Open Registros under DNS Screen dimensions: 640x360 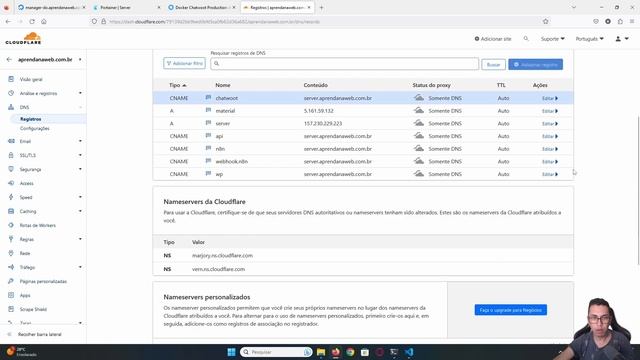pos(31,119)
